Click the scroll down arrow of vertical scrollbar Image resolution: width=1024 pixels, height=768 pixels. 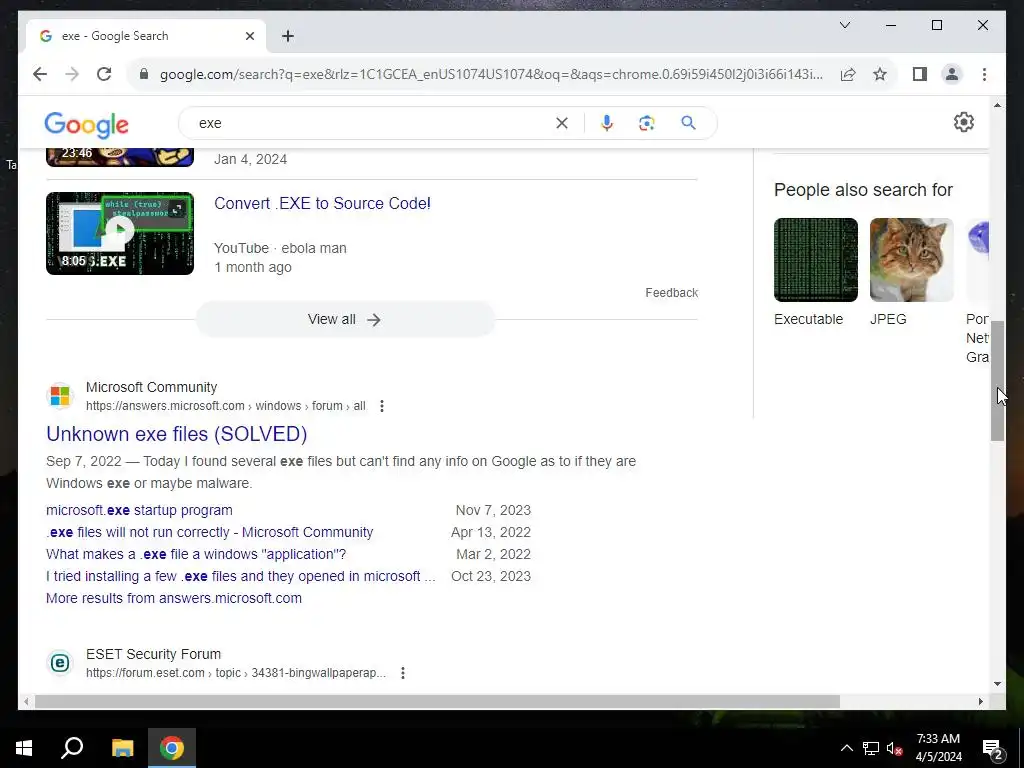point(997,684)
